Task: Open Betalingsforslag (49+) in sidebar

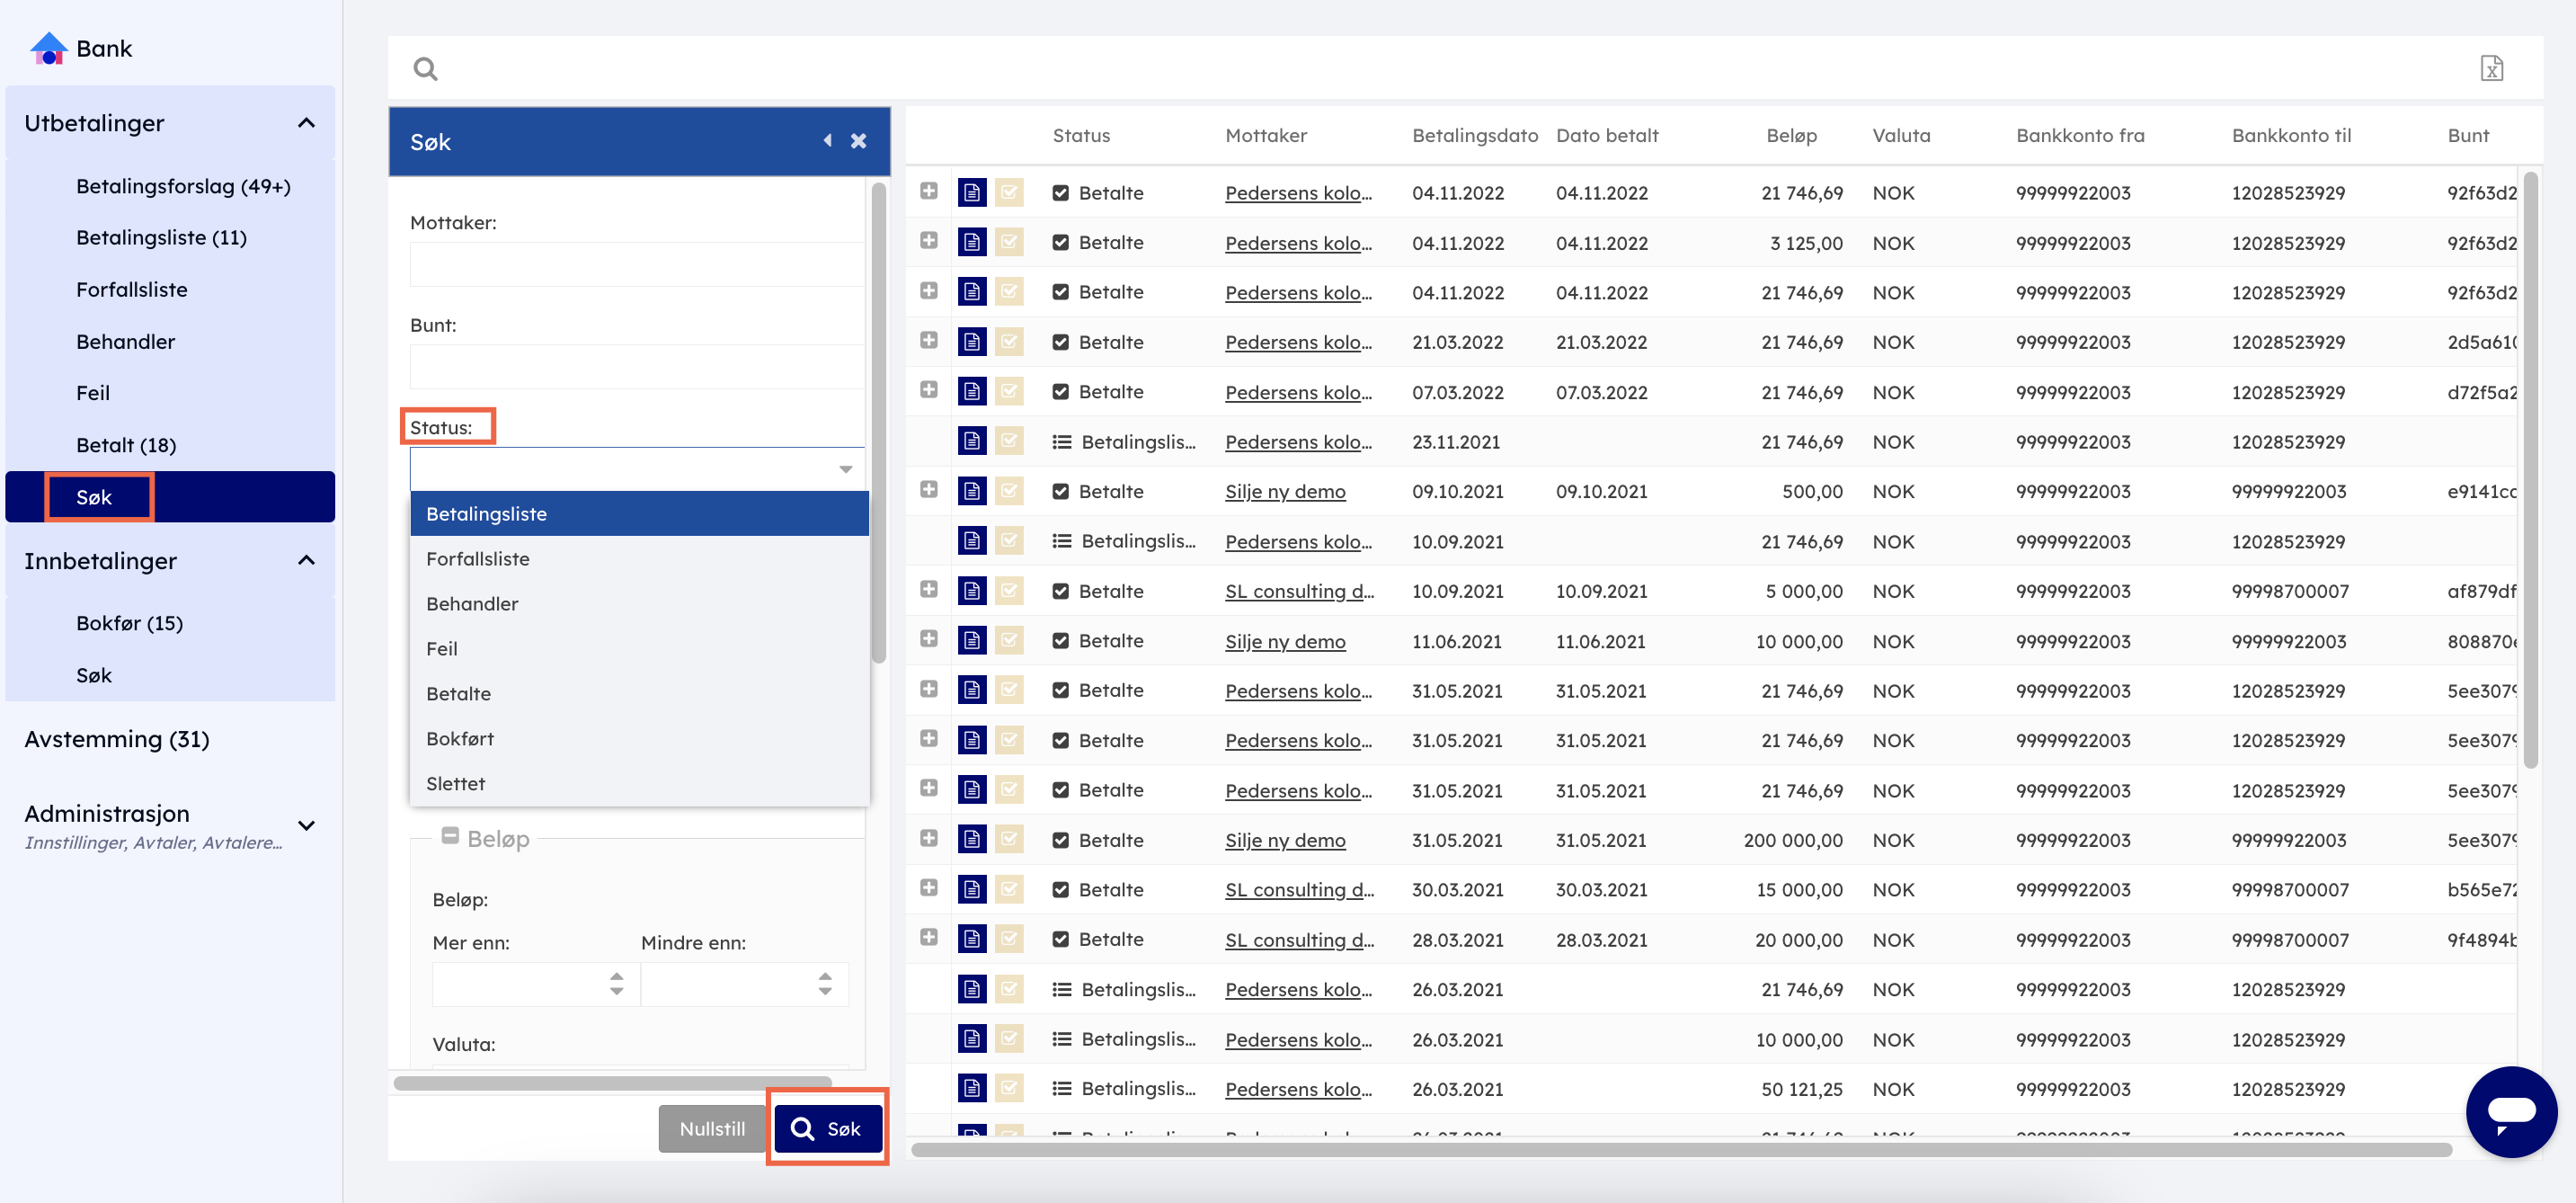Action: point(183,186)
